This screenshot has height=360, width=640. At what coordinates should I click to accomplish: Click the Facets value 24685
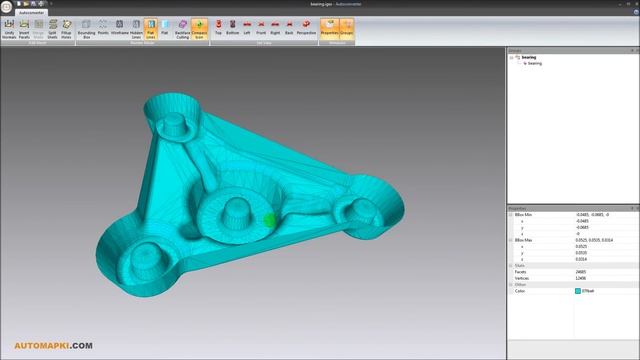click(580, 272)
